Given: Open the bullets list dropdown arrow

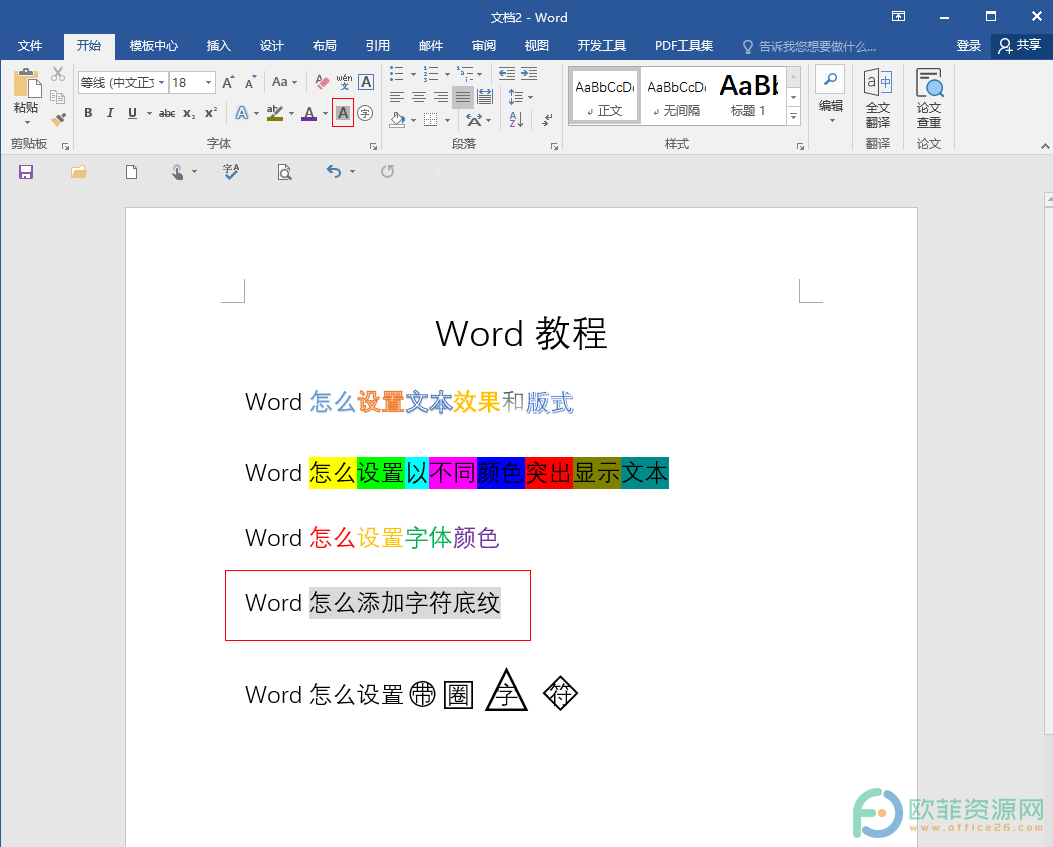Looking at the screenshot, I should coord(414,74).
